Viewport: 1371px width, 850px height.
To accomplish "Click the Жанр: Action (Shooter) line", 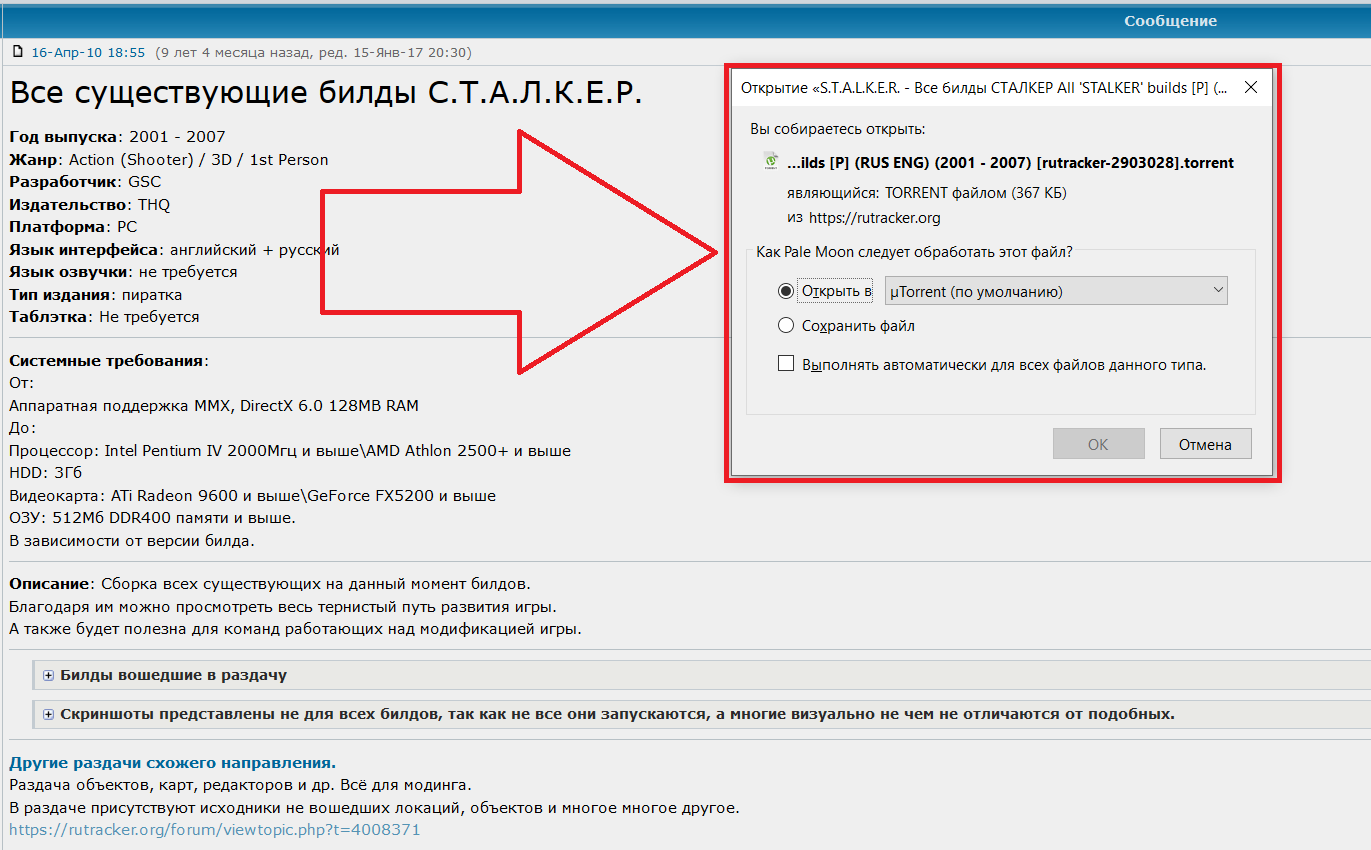I will click(168, 160).
